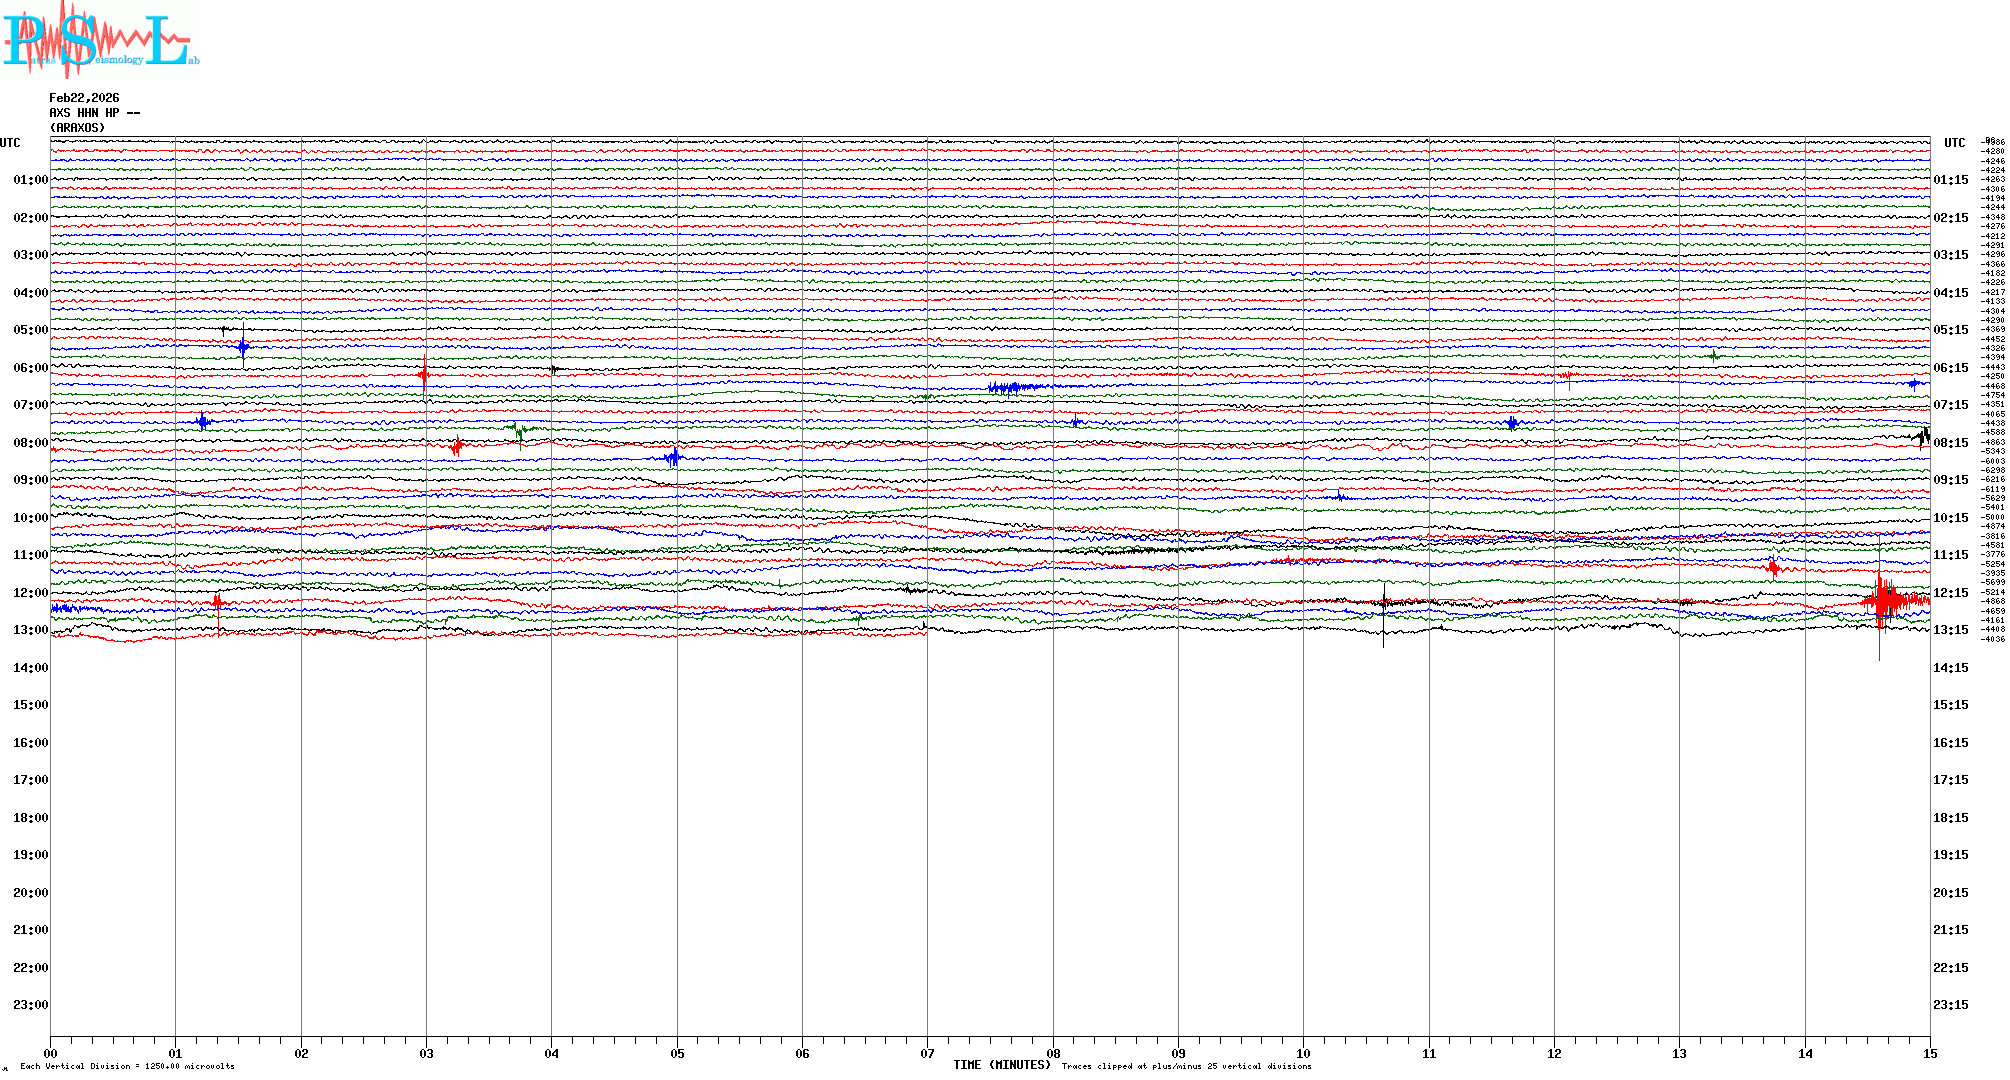Click the (ARAXOS) station name text

point(77,128)
